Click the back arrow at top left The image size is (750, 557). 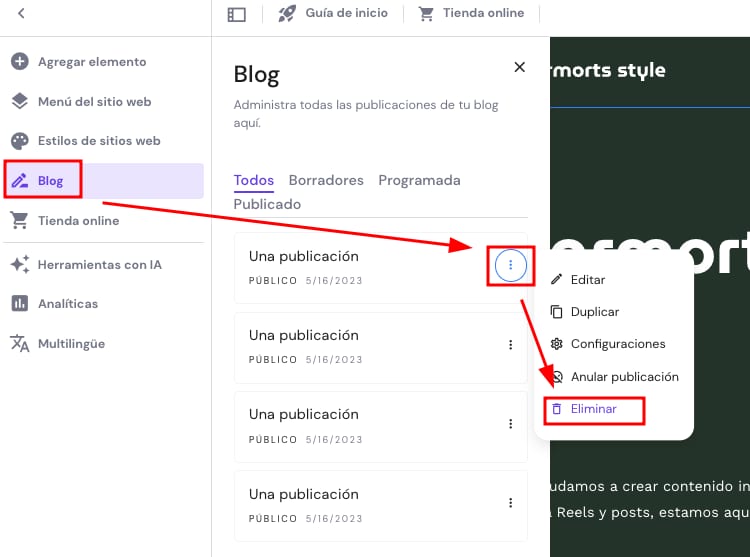point(22,13)
